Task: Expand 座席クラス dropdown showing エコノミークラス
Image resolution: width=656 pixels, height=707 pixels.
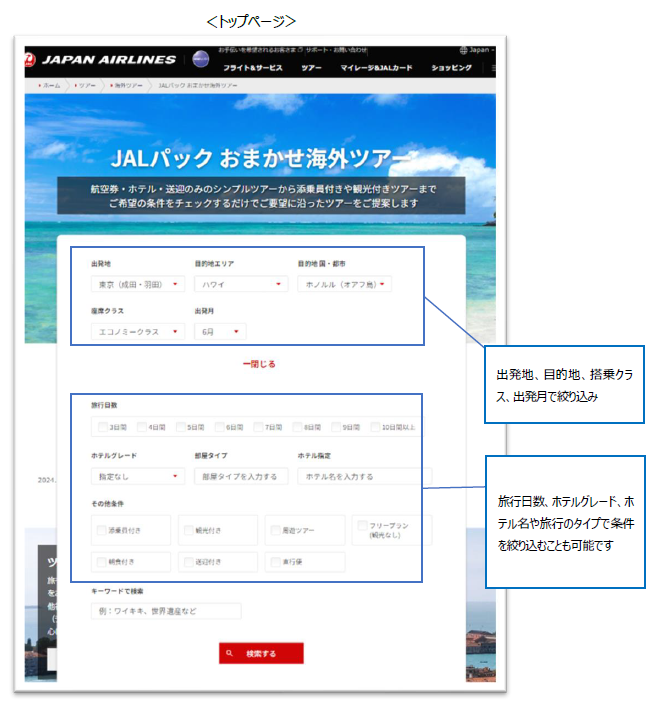Action: pyautogui.click(x=138, y=331)
